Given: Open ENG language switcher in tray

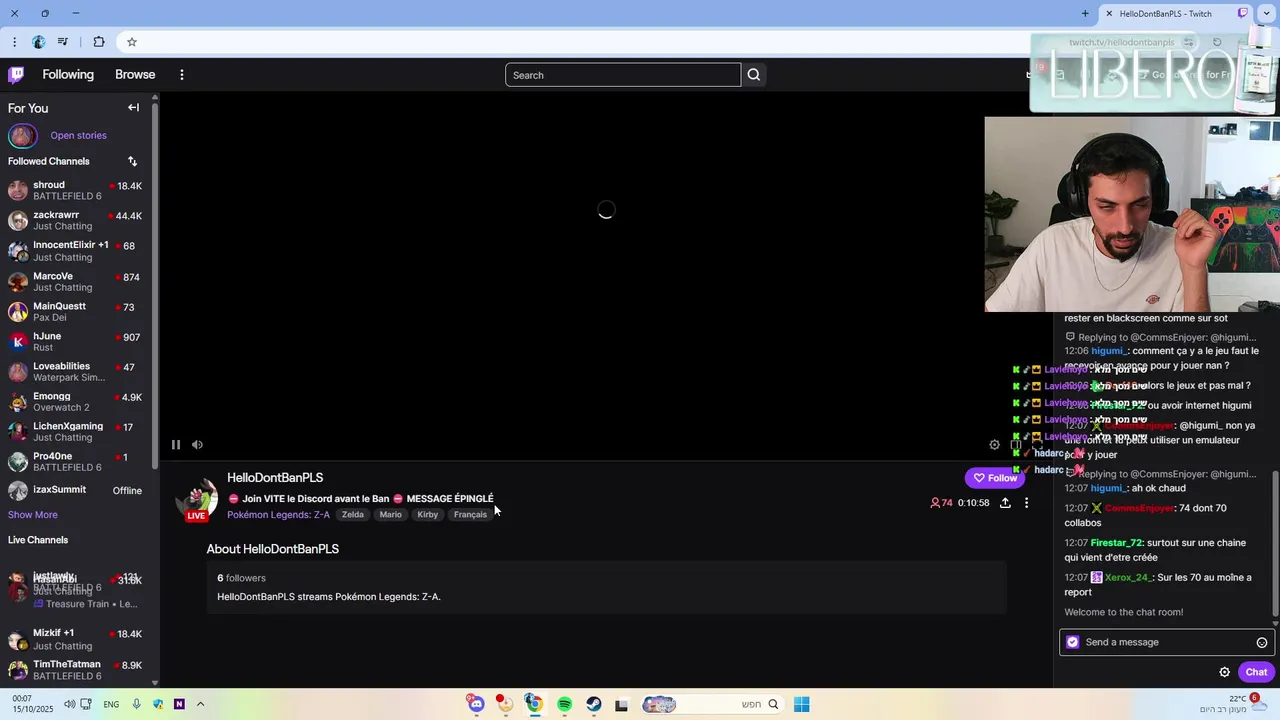Looking at the screenshot, I should 111,705.
